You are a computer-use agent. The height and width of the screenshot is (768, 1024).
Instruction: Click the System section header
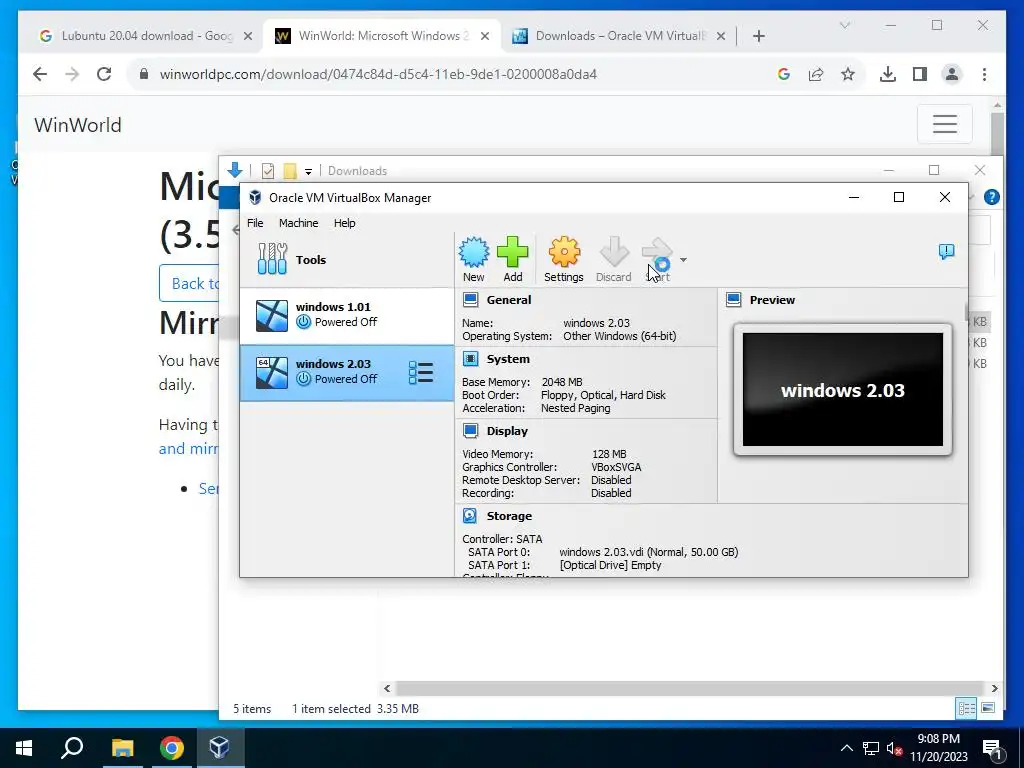[x=508, y=359]
